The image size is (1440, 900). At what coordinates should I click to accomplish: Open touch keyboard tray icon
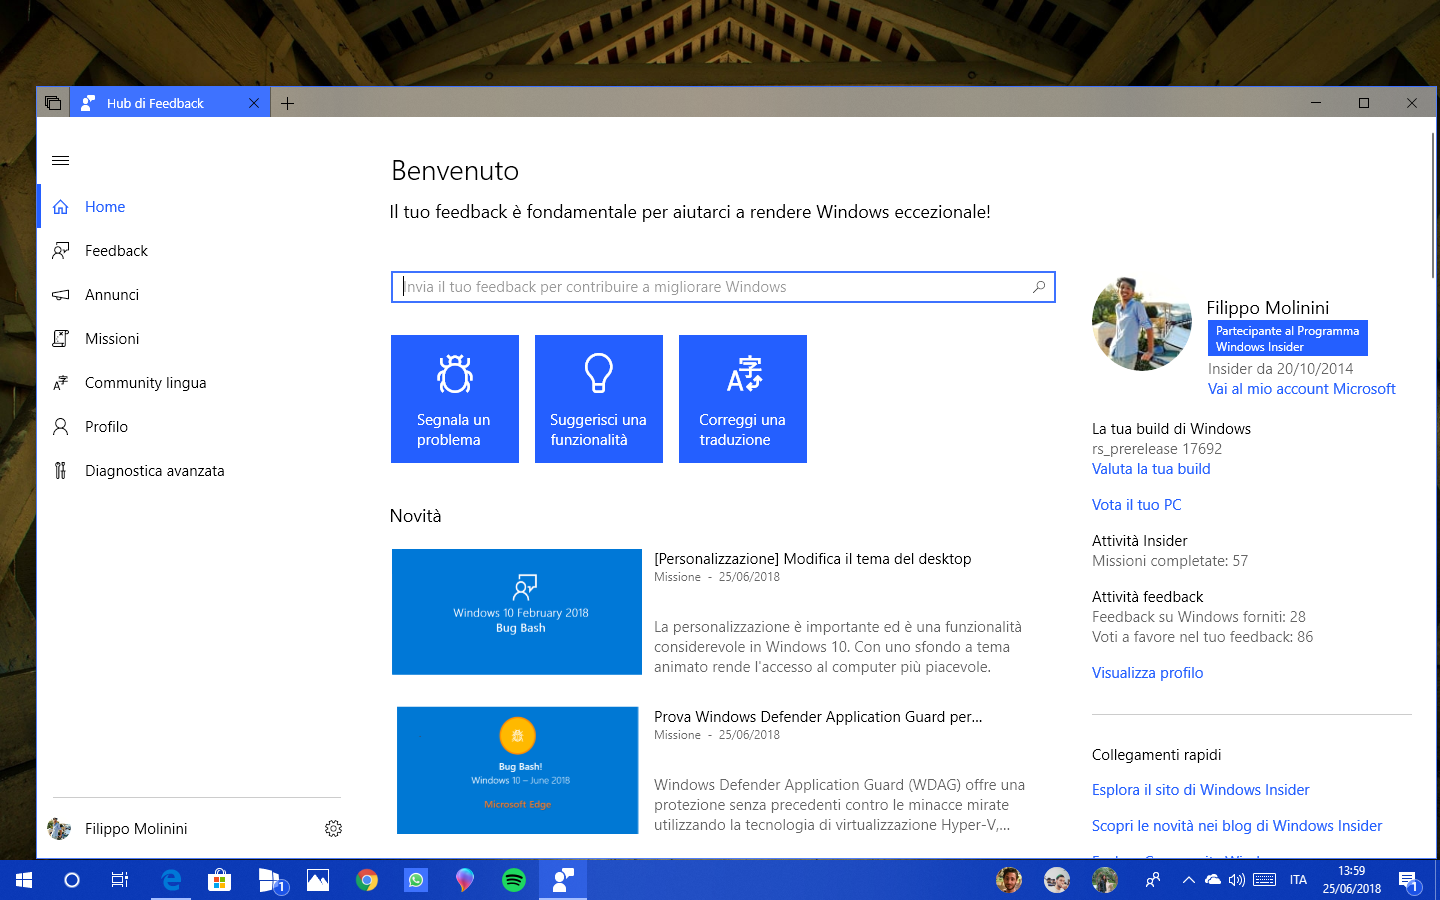(1265, 880)
